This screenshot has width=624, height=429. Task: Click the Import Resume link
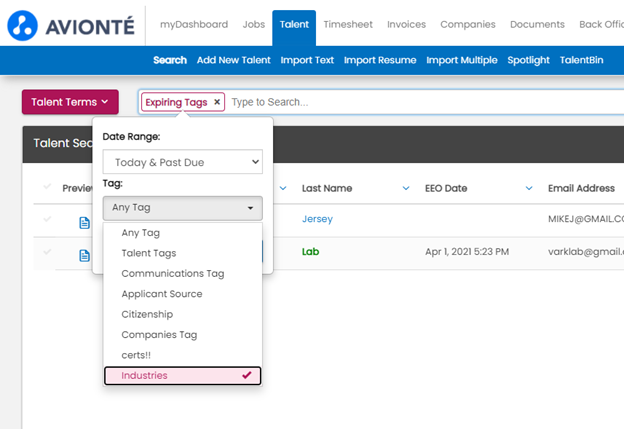pos(380,60)
